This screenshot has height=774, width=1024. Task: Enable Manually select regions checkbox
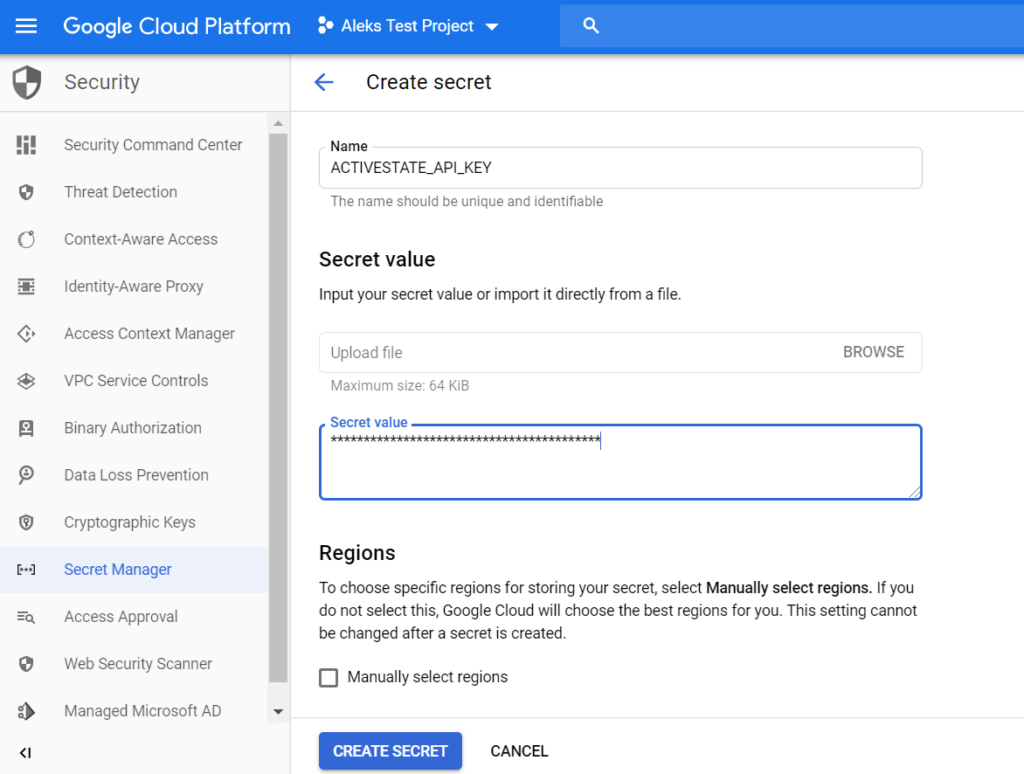click(x=328, y=678)
